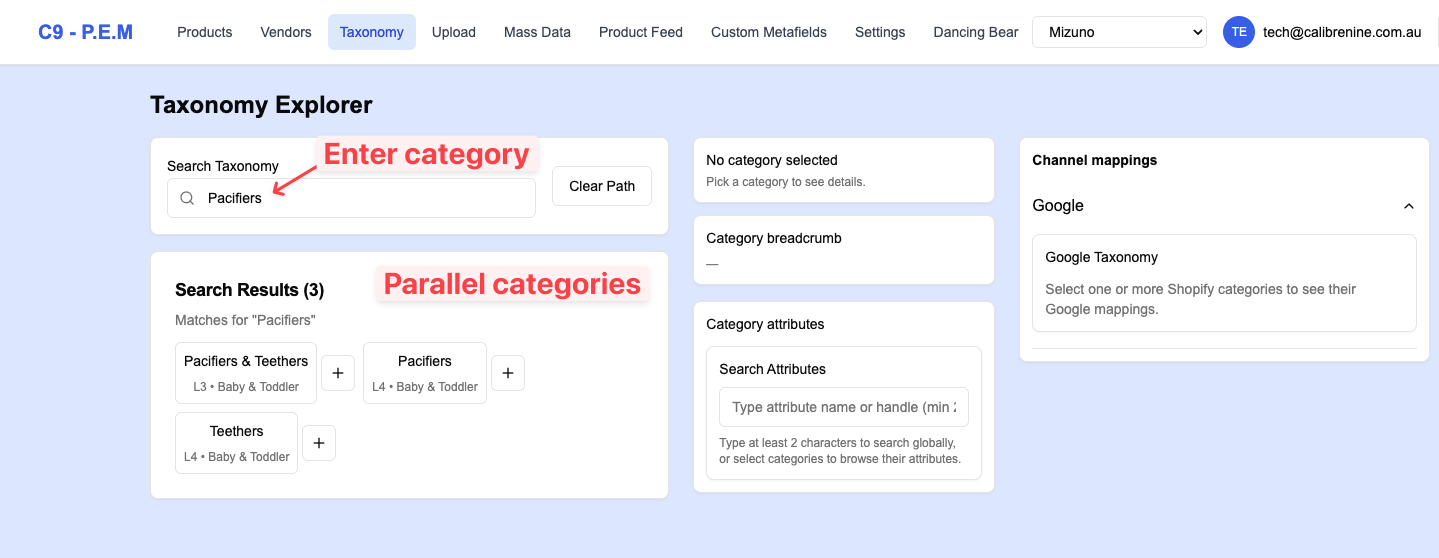Click the TE user avatar icon
The image size is (1439, 558).
(1238, 32)
